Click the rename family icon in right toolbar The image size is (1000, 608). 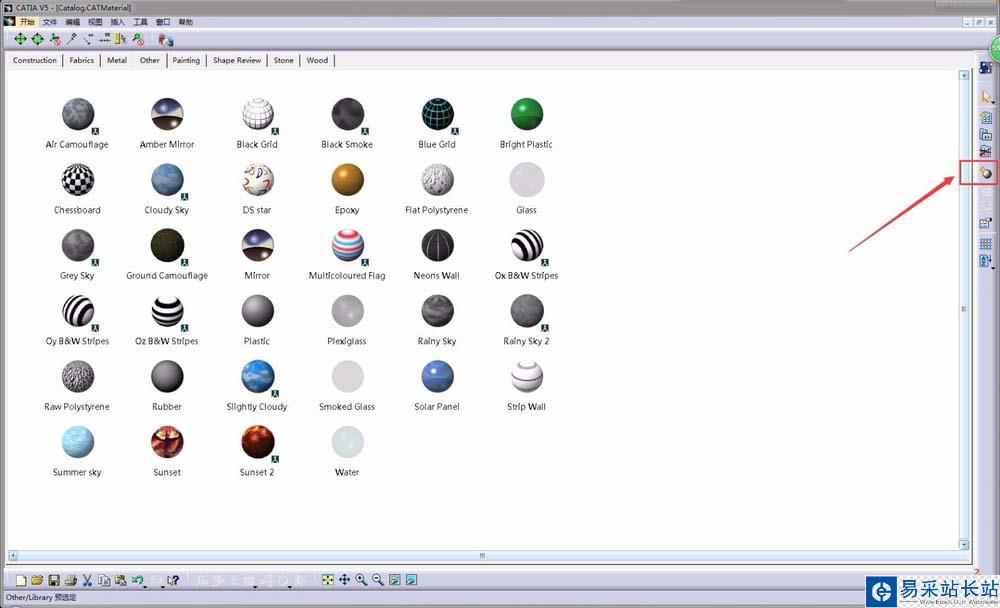(986, 135)
